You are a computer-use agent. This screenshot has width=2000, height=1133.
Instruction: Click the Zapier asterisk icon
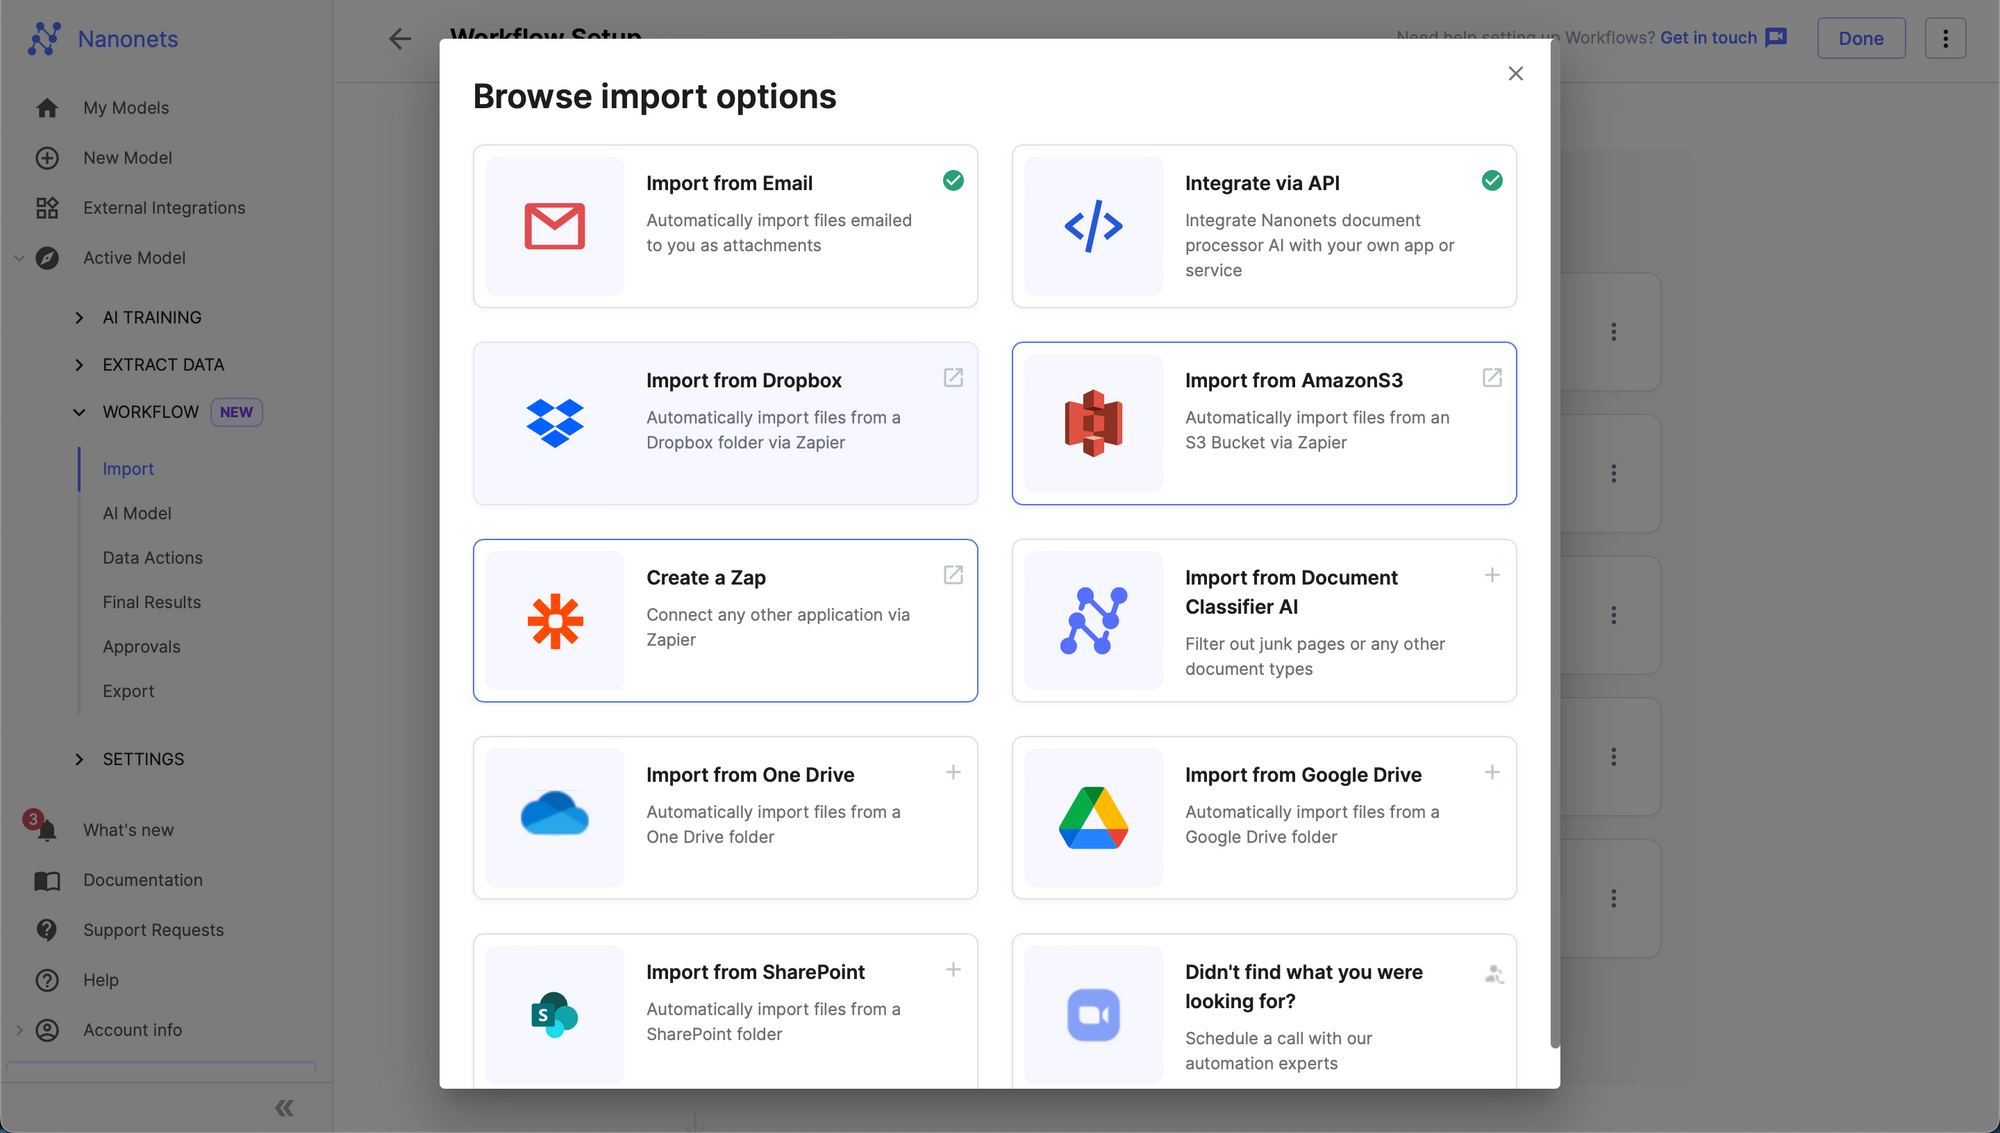[x=554, y=621]
